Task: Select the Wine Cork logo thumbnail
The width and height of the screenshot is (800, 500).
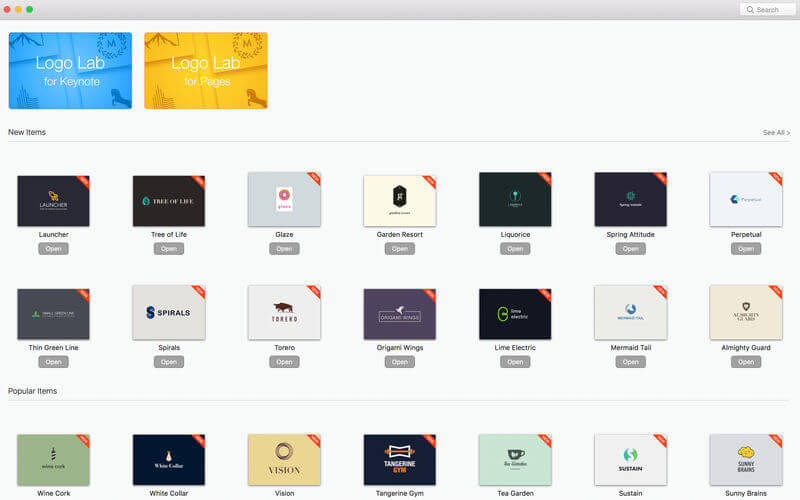Action: point(54,460)
